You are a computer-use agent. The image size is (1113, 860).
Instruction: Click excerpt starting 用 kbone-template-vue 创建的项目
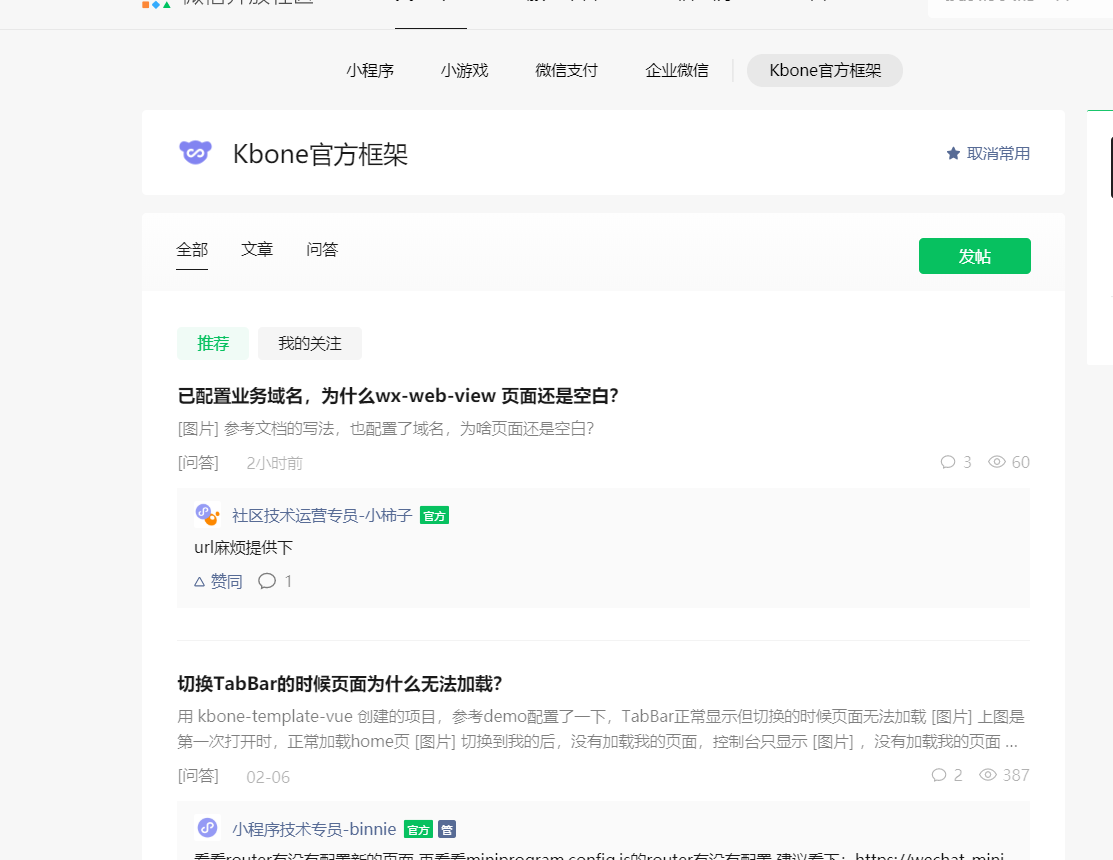click(x=601, y=729)
